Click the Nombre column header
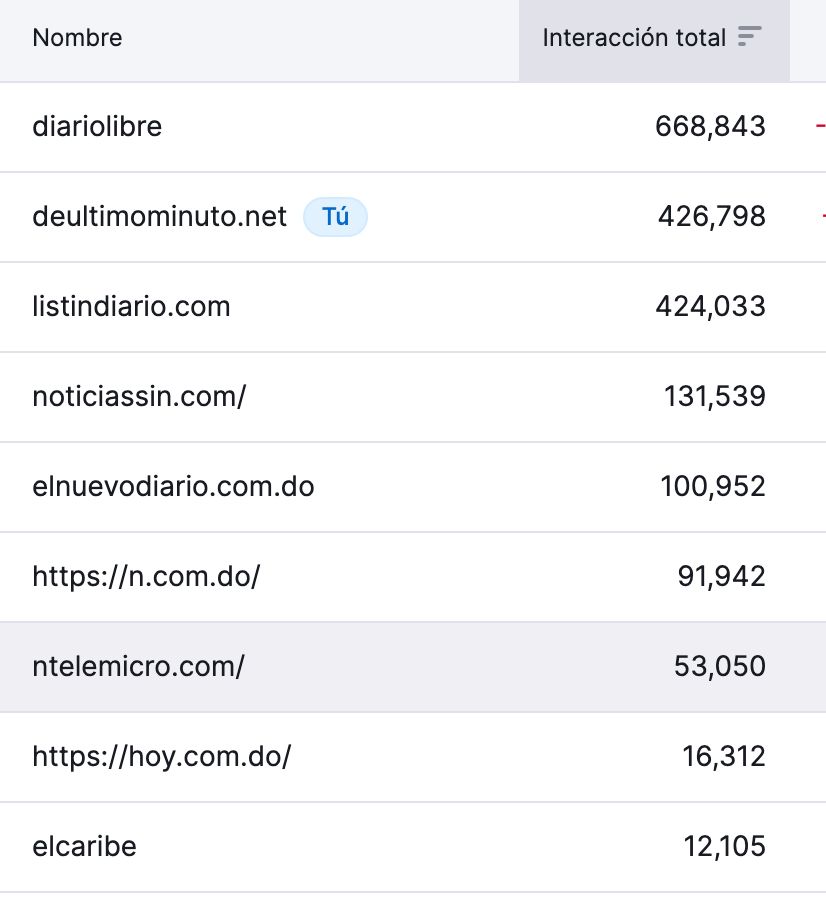Screen dimensions: 826x898 click(77, 38)
